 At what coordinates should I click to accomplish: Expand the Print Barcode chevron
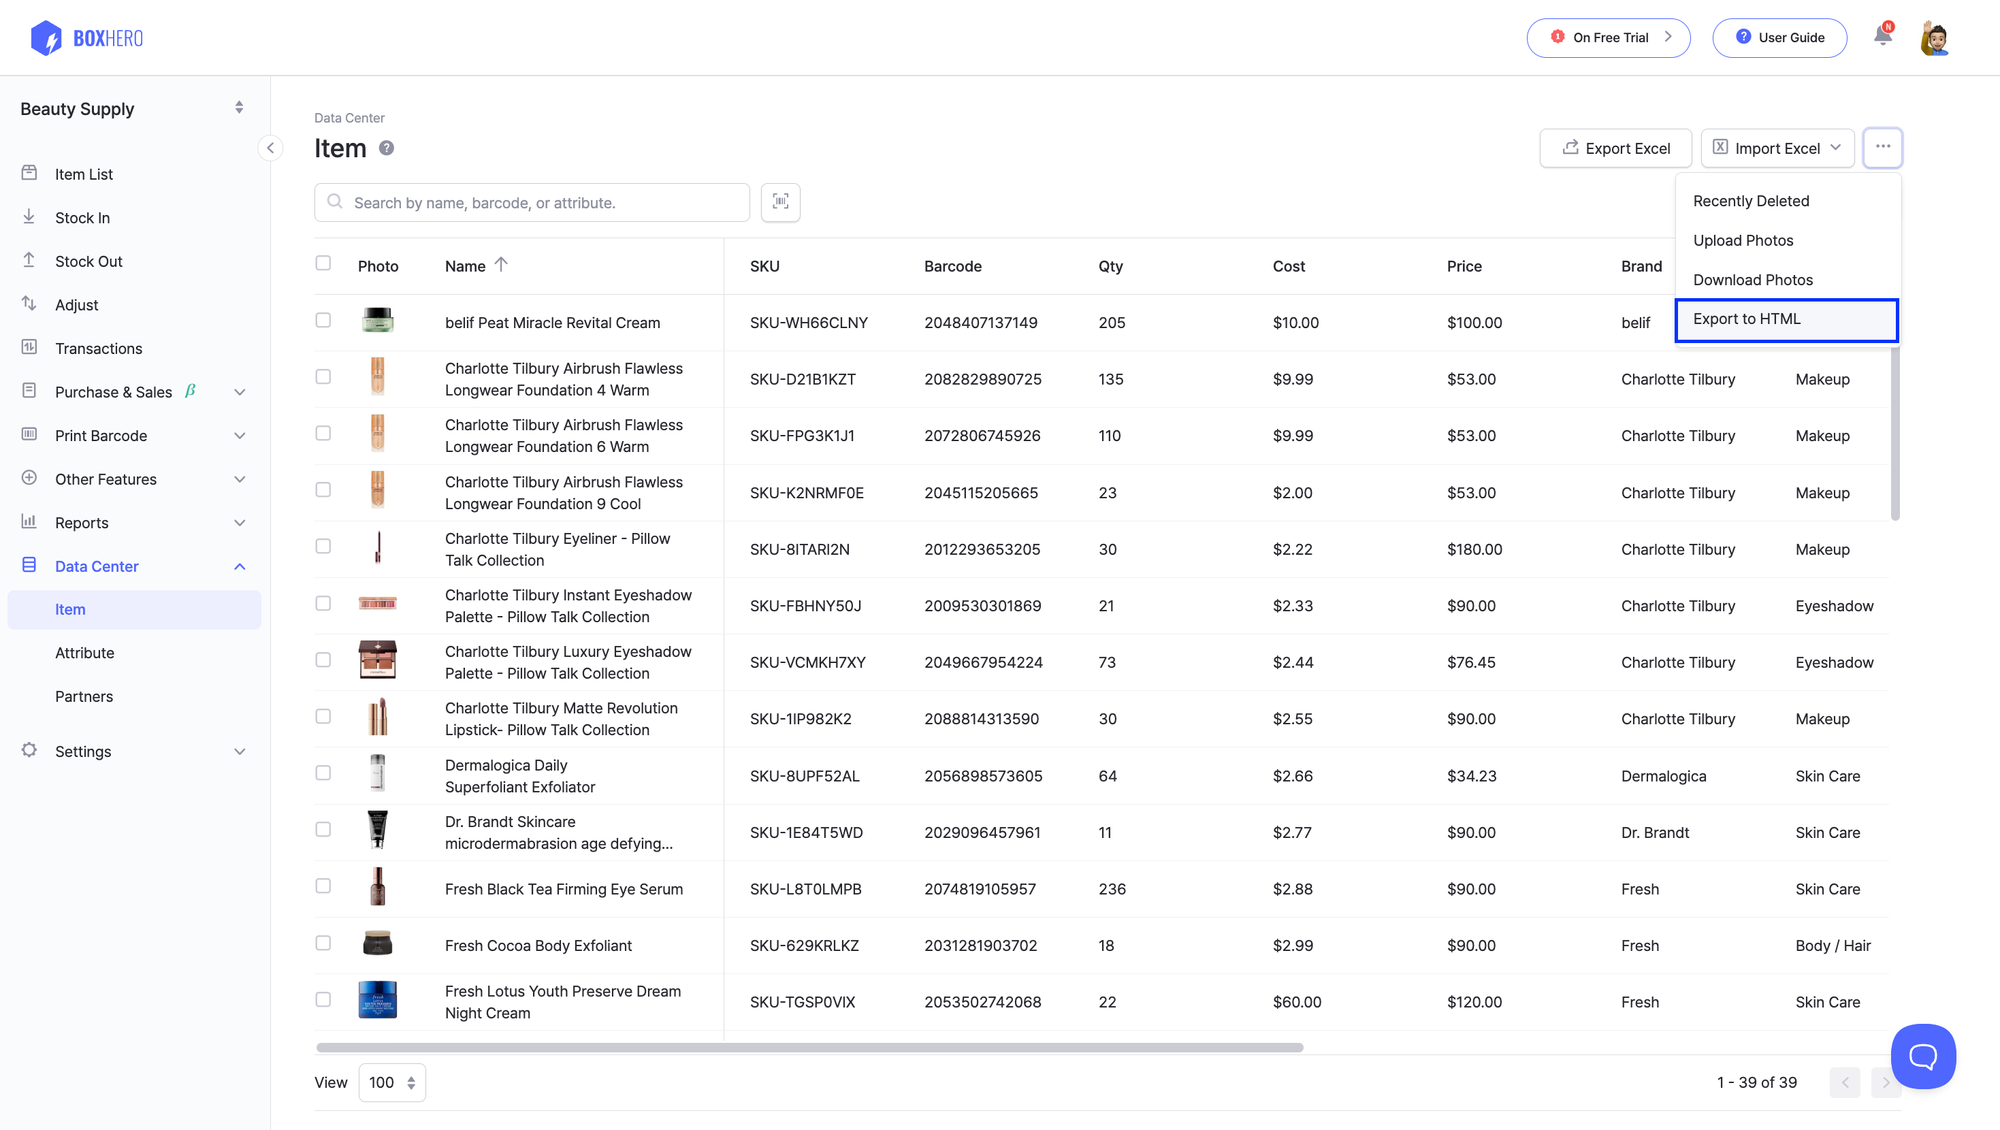[239, 436]
